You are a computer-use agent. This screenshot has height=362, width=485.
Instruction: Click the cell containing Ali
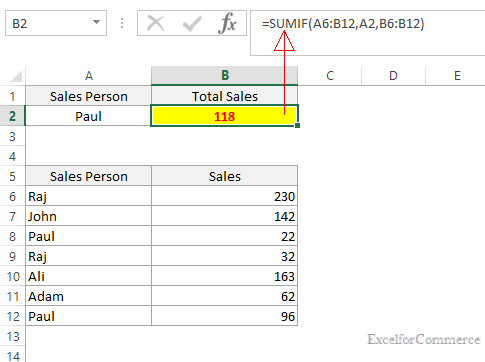(x=88, y=276)
